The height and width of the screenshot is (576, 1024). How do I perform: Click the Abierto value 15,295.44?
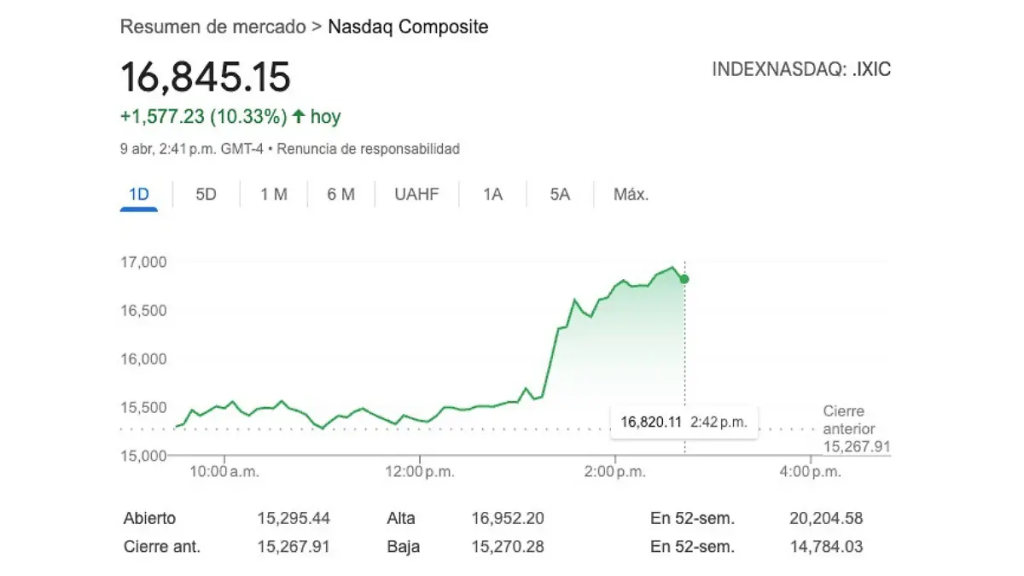[294, 518]
